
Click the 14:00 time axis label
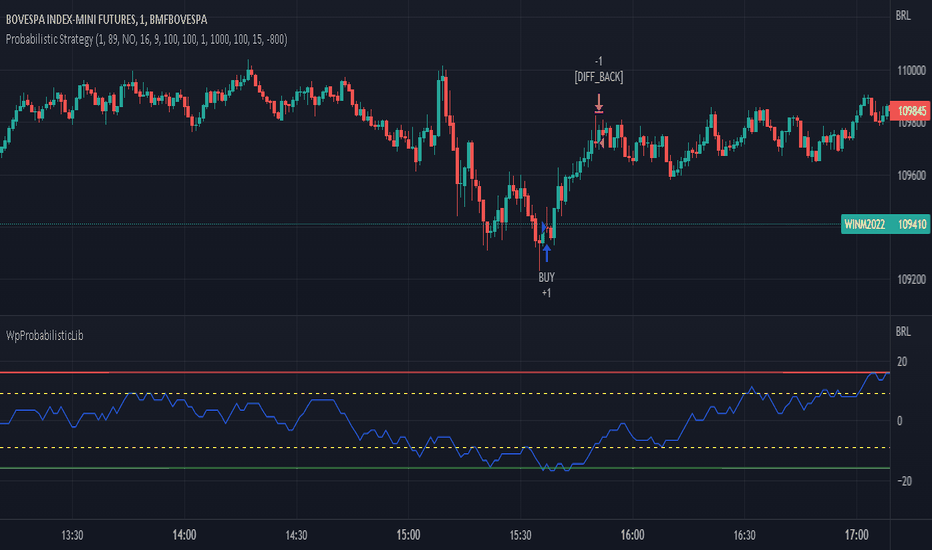(x=184, y=535)
